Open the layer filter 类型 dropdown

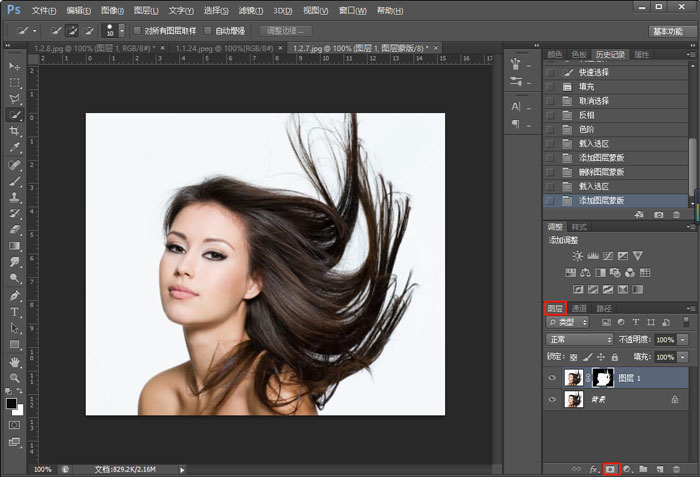(x=567, y=322)
